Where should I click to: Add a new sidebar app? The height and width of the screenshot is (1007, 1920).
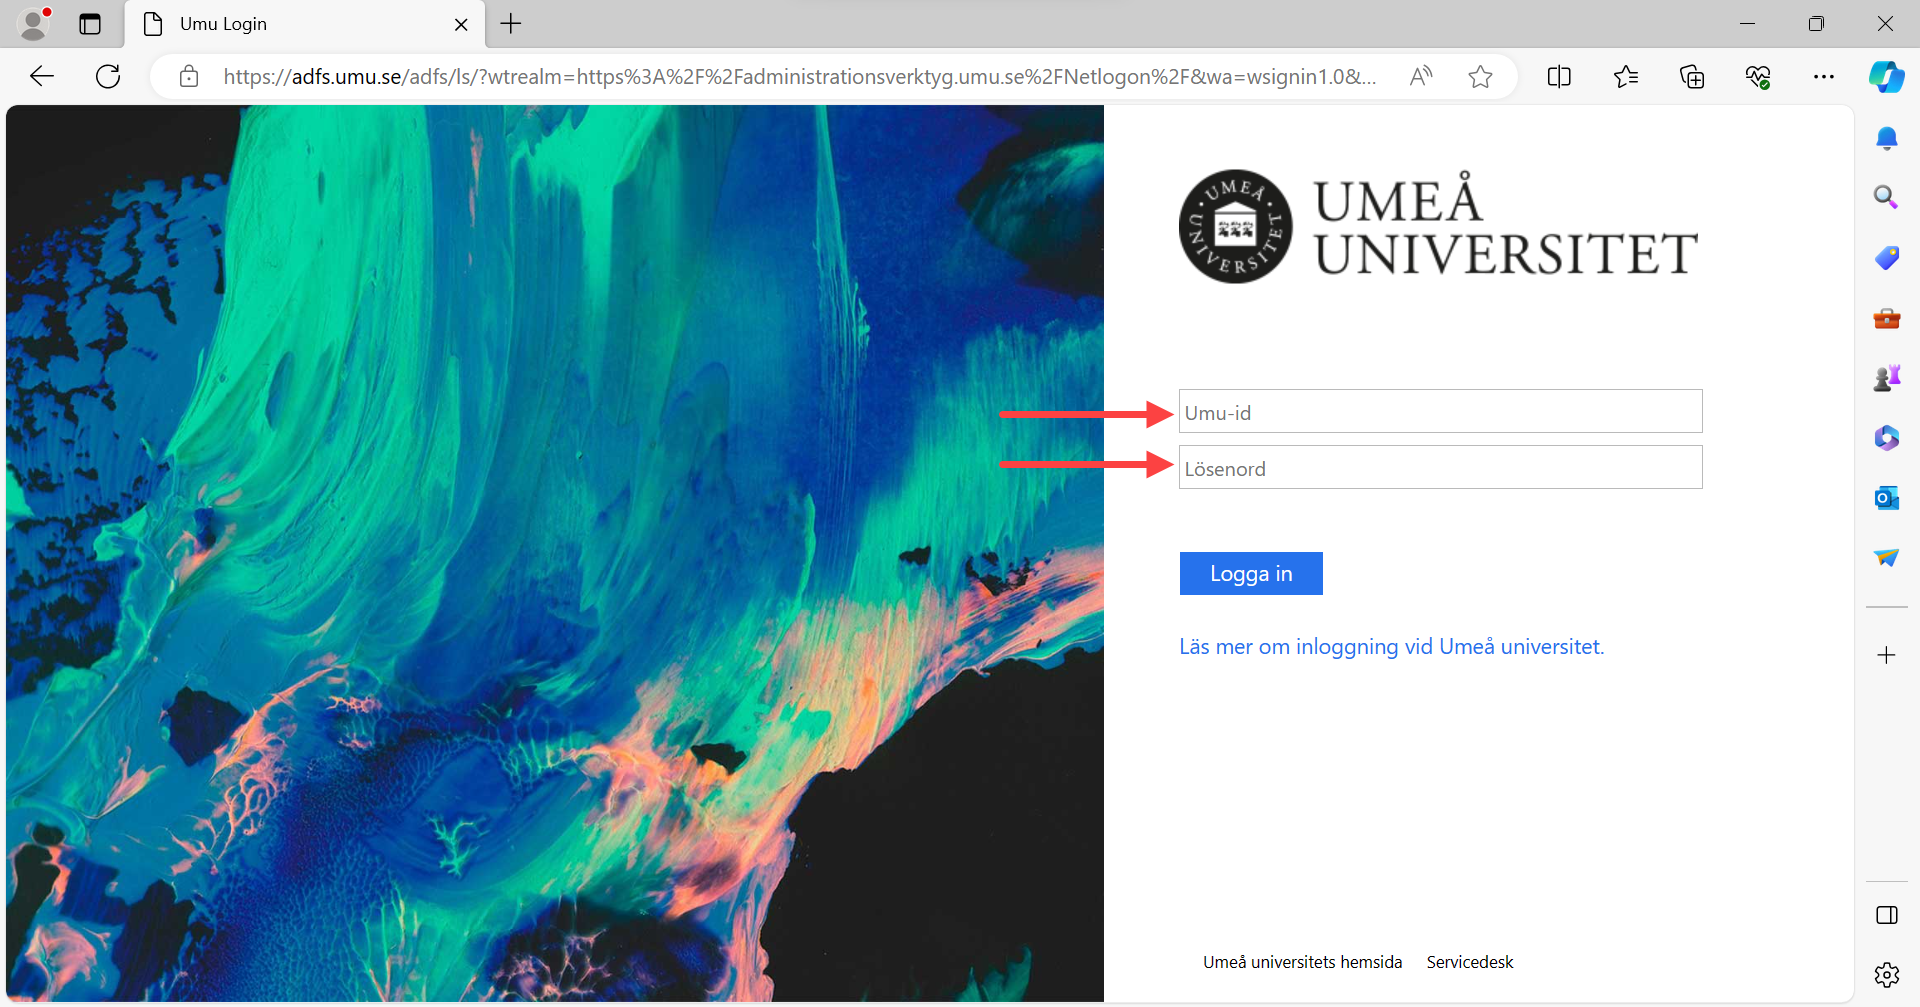[x=1887, y=655]
